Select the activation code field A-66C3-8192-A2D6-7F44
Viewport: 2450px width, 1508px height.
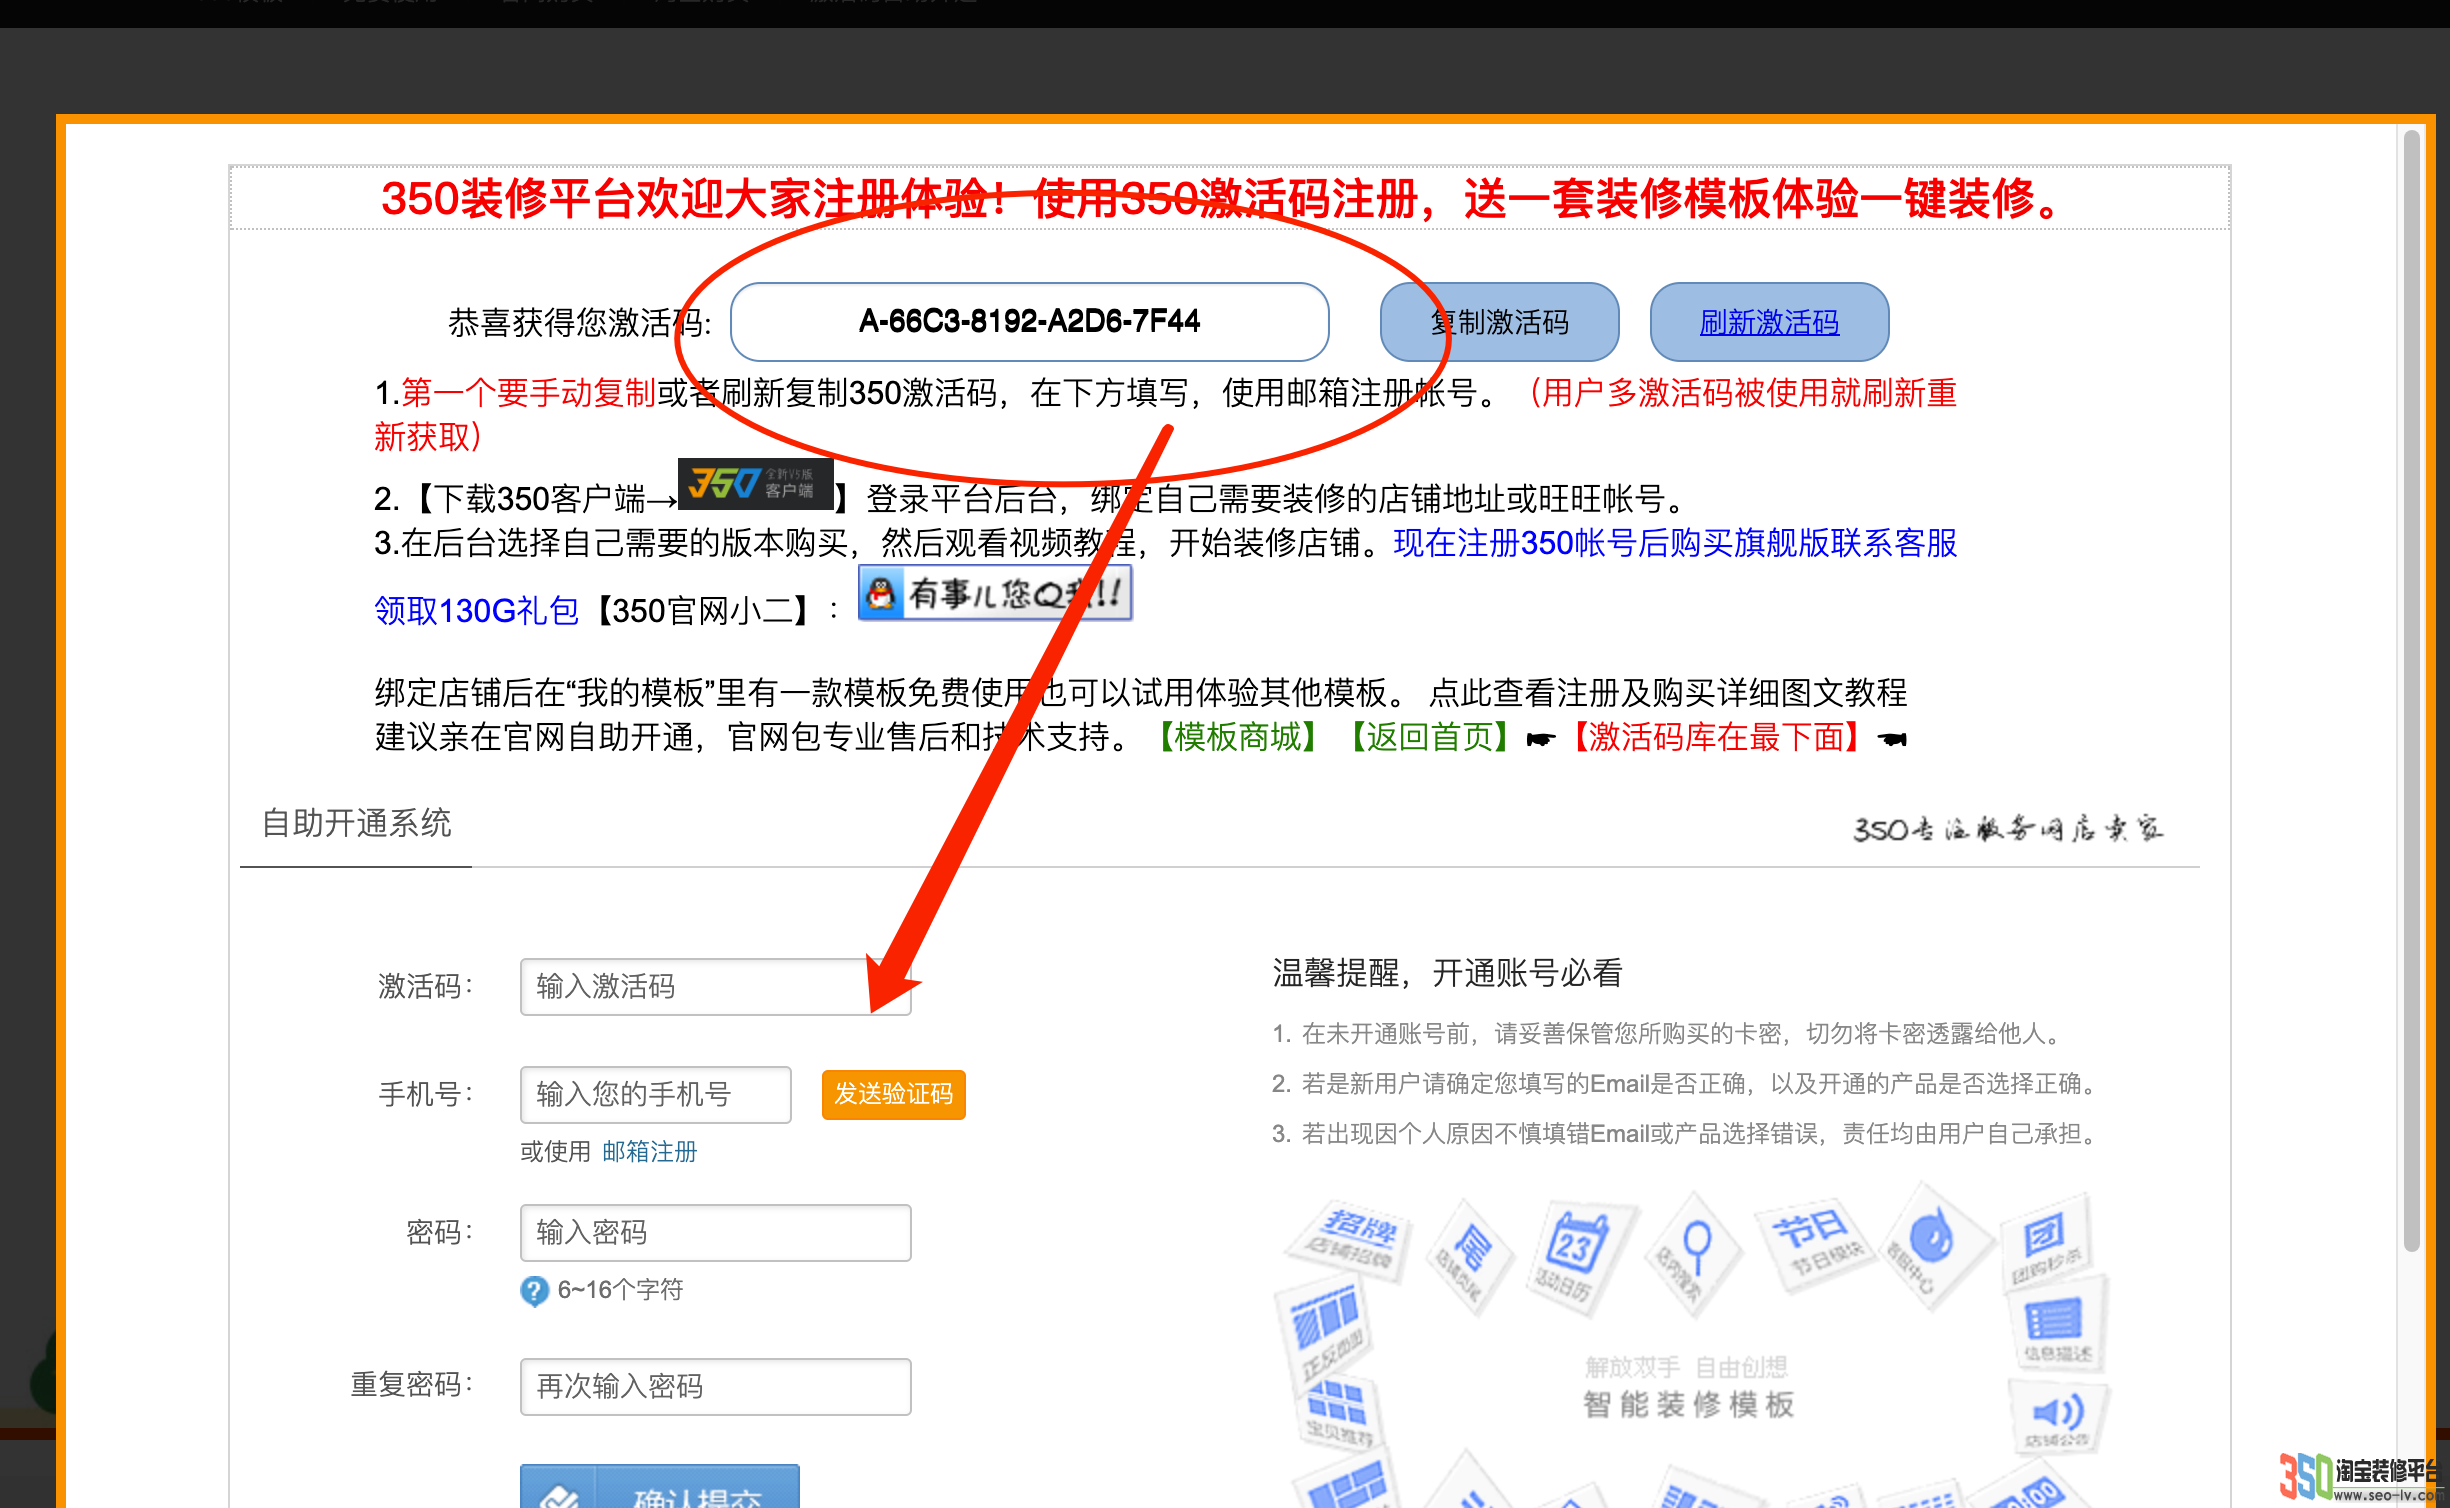click(1029, 322)
